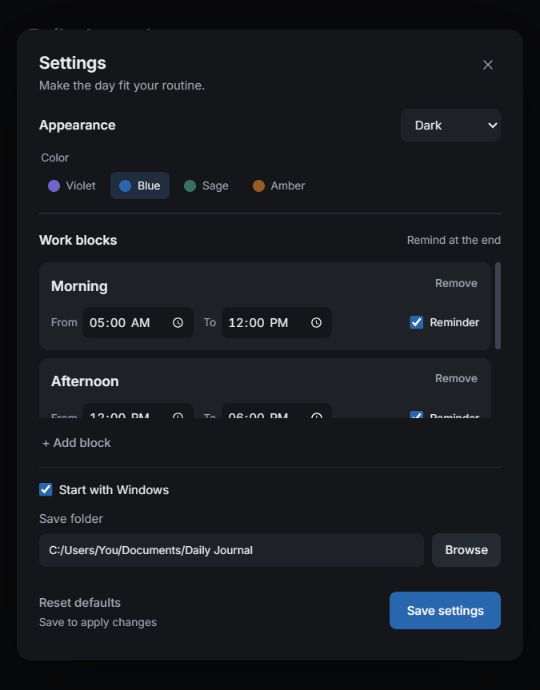Click Add block
540x690 pixels.
(77, 443)
